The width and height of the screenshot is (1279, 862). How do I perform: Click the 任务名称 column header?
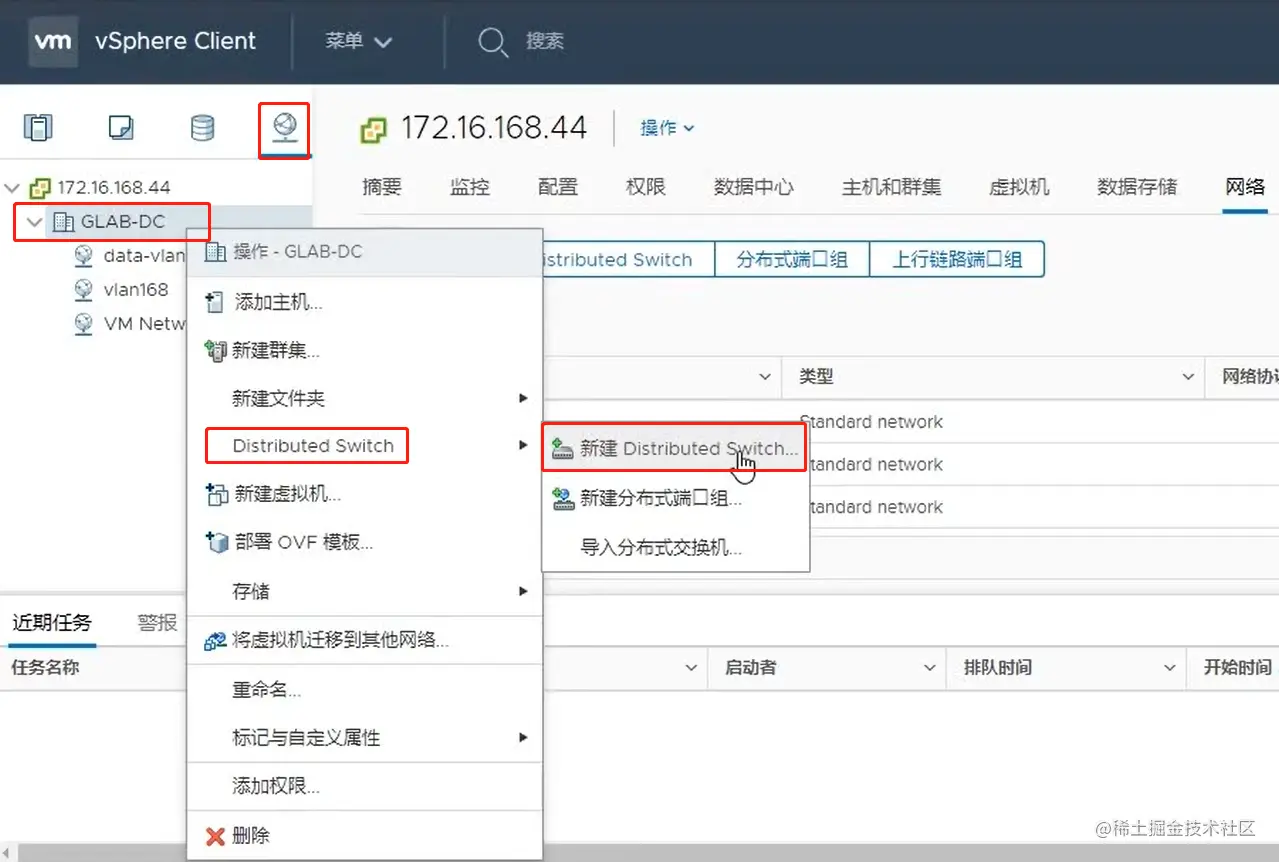pyautogui.click(x=45, y=667)
